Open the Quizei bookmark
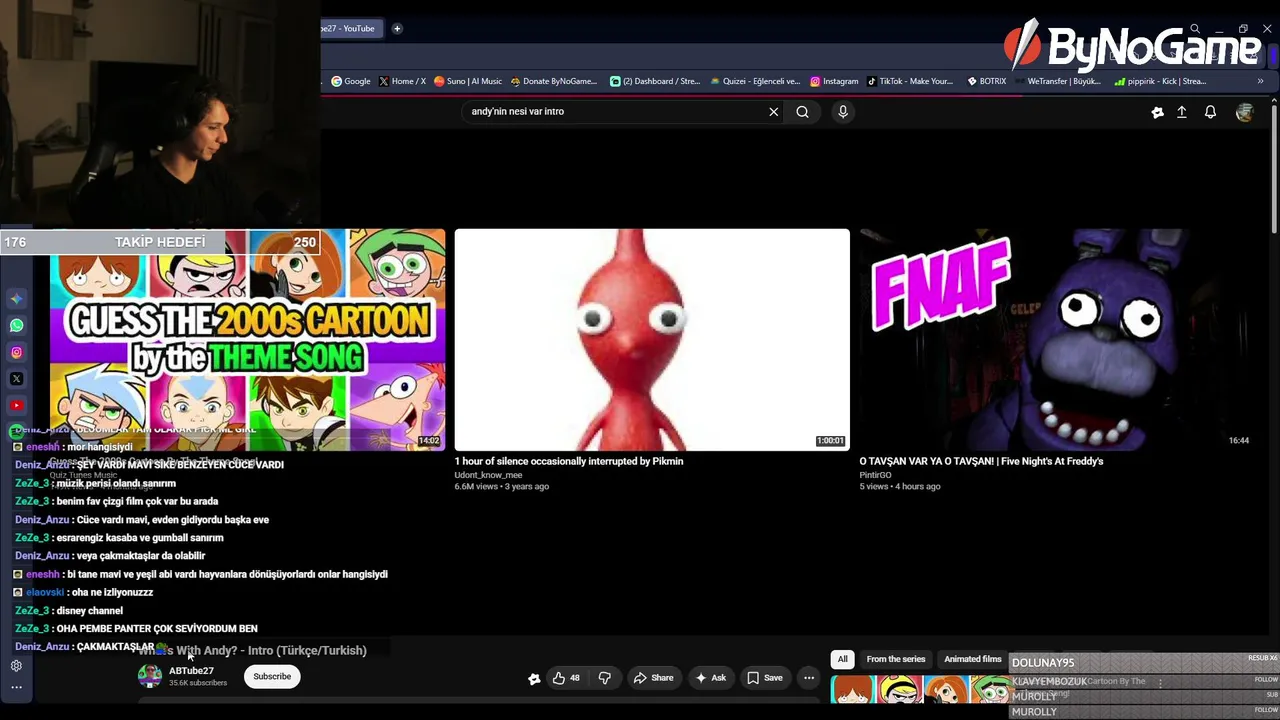Viewport: 1280px width, 720px height. pyautogui.click(x=755, y=81)
